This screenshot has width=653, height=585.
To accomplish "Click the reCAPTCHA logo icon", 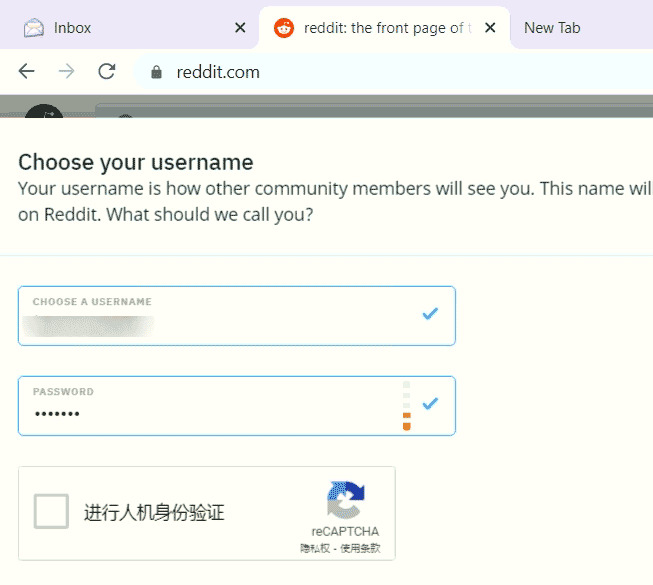I will click(x=346, y=500).
